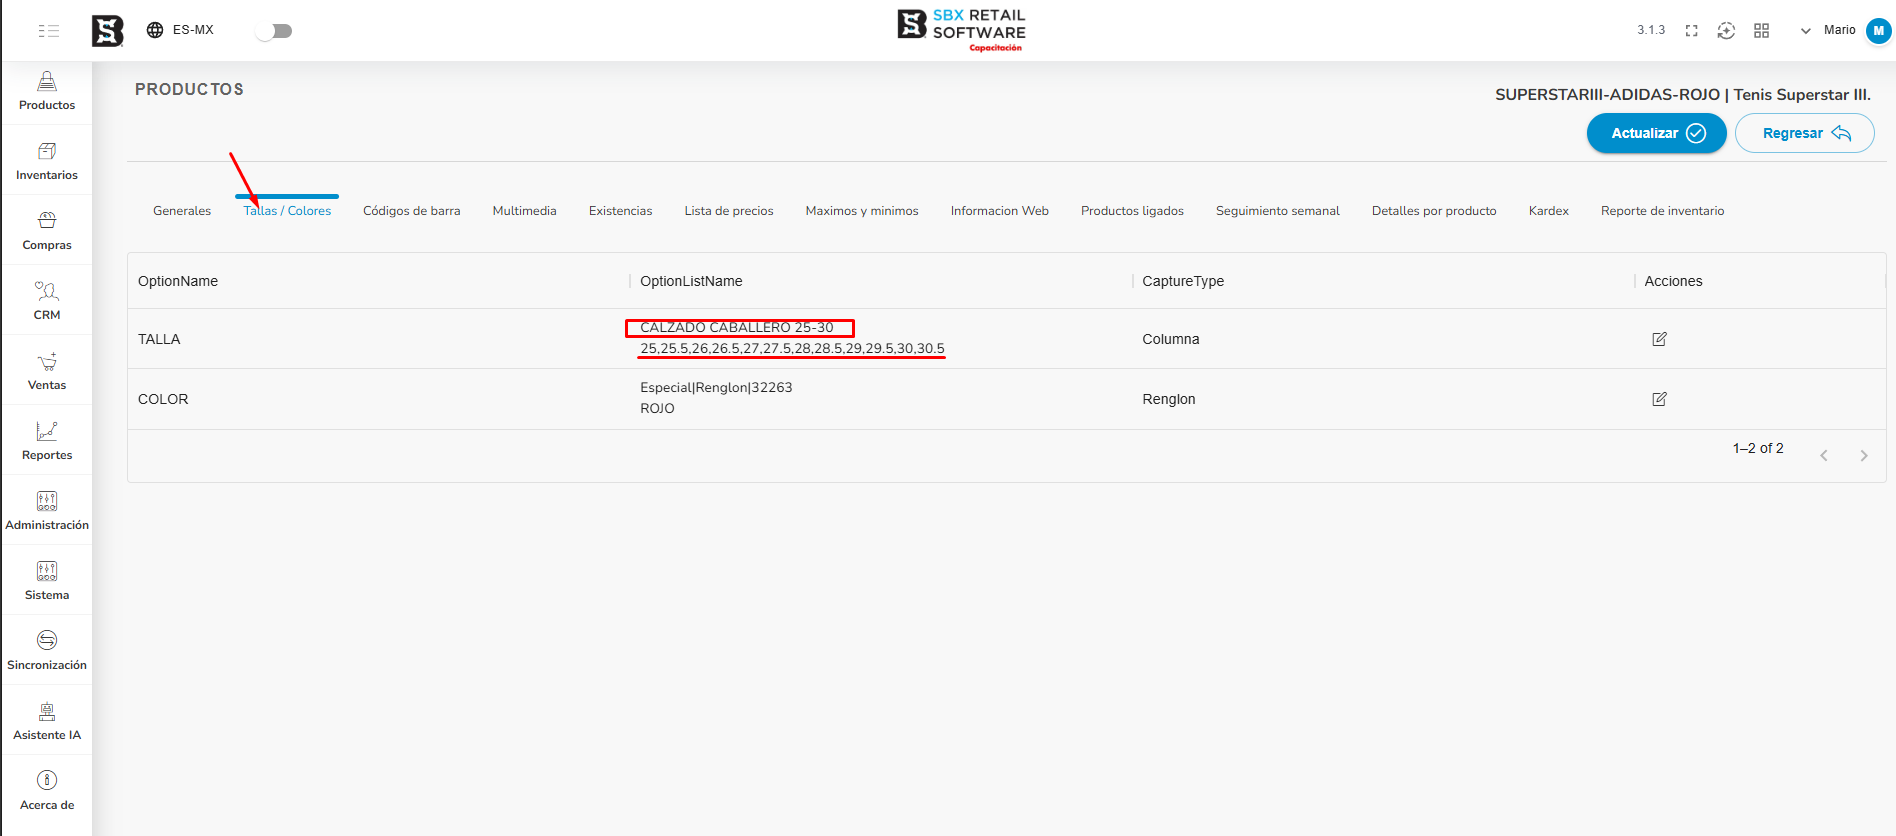Open the Ventas sidebar module

point(47,371)
